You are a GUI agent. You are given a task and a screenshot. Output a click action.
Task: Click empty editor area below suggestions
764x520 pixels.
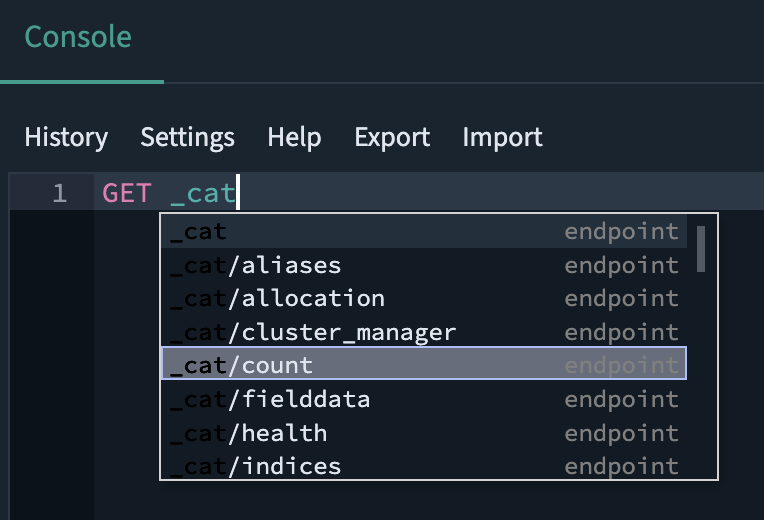(429, 501)
